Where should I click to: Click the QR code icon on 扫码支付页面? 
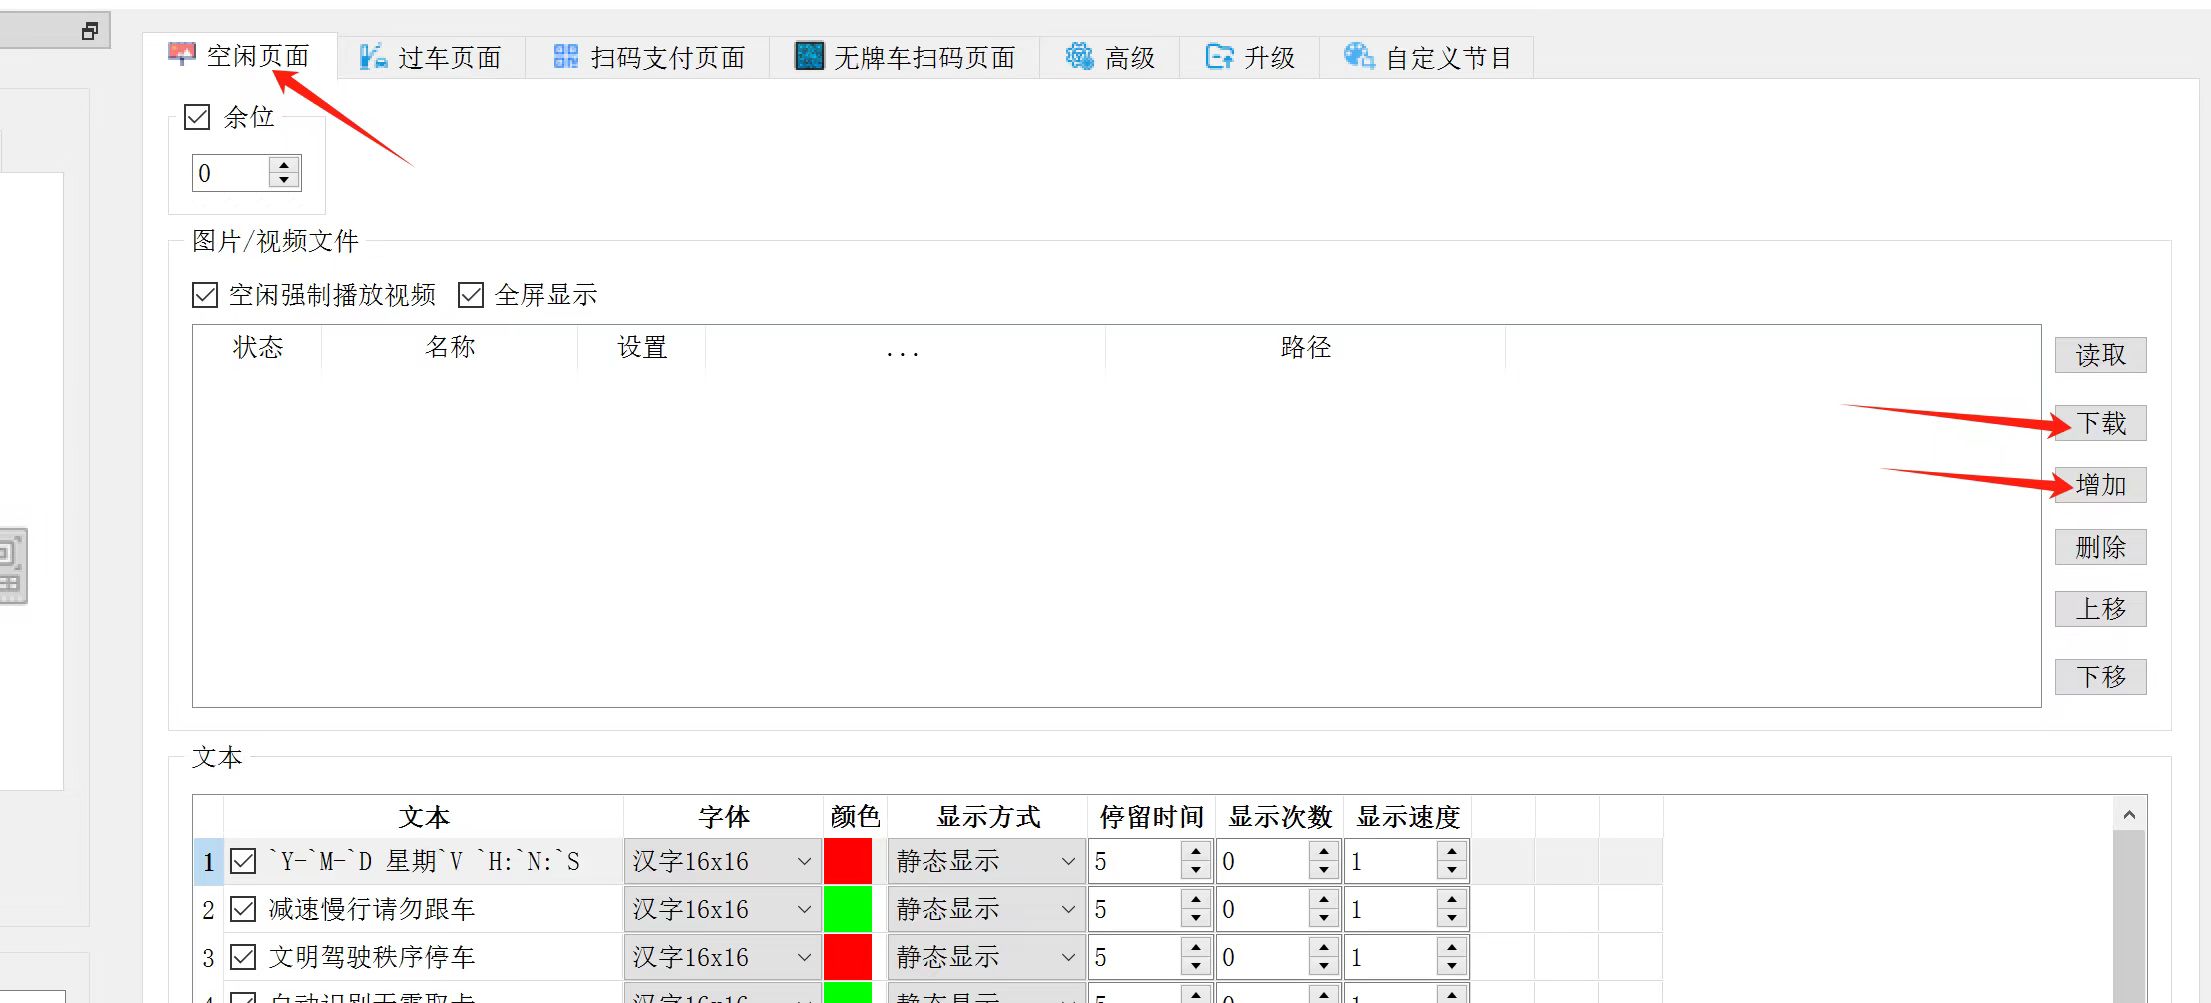coord(566,57)
